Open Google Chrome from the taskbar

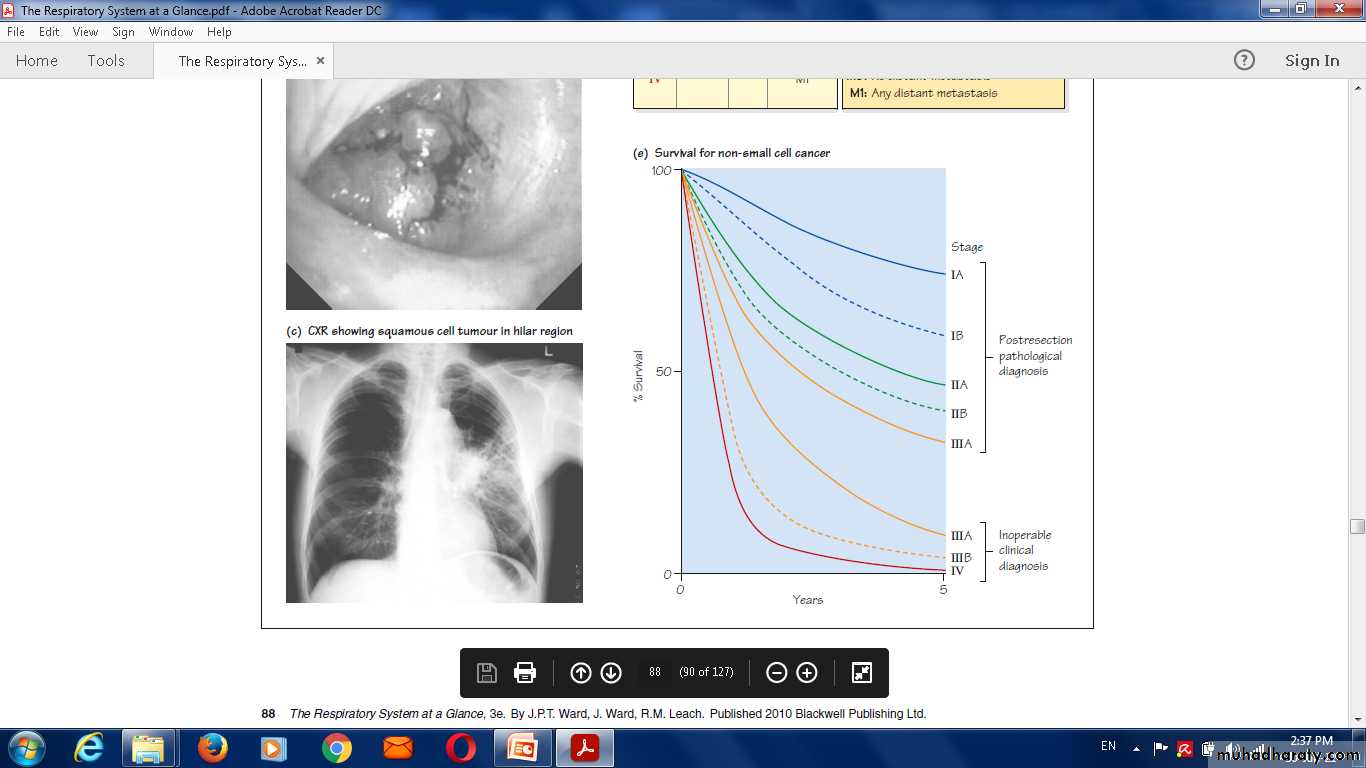pos(336,748)
